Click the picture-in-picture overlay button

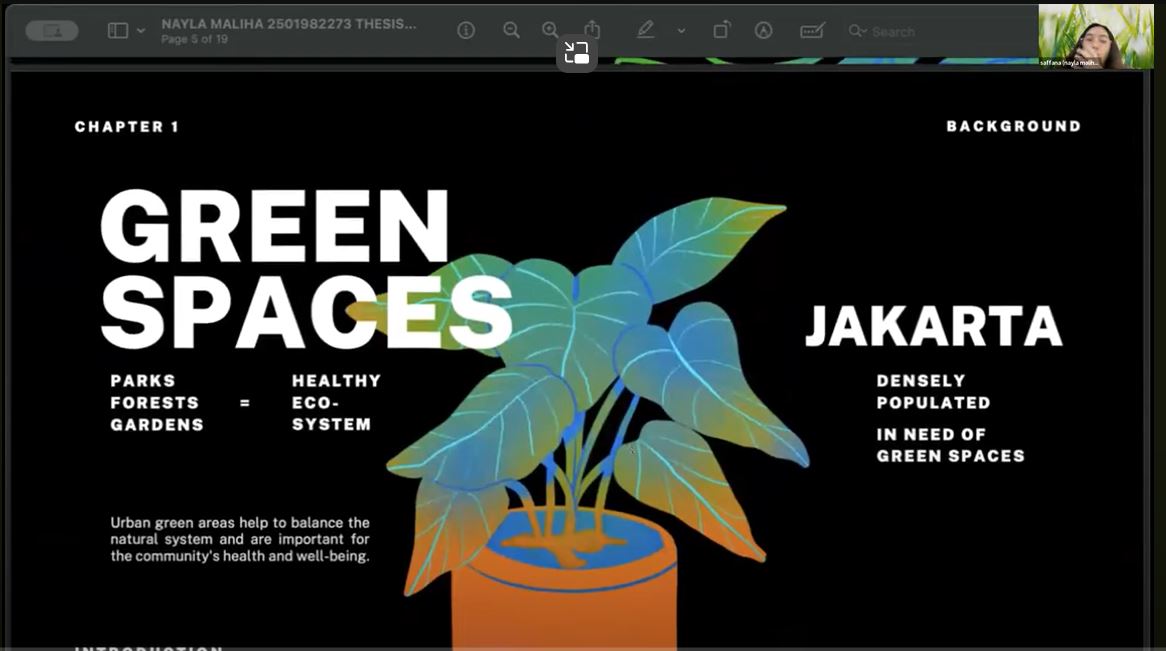point(577,53)
